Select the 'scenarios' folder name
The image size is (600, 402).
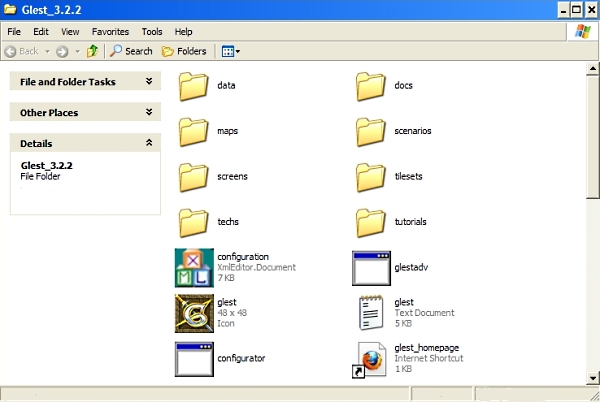(x=412, y=131)
